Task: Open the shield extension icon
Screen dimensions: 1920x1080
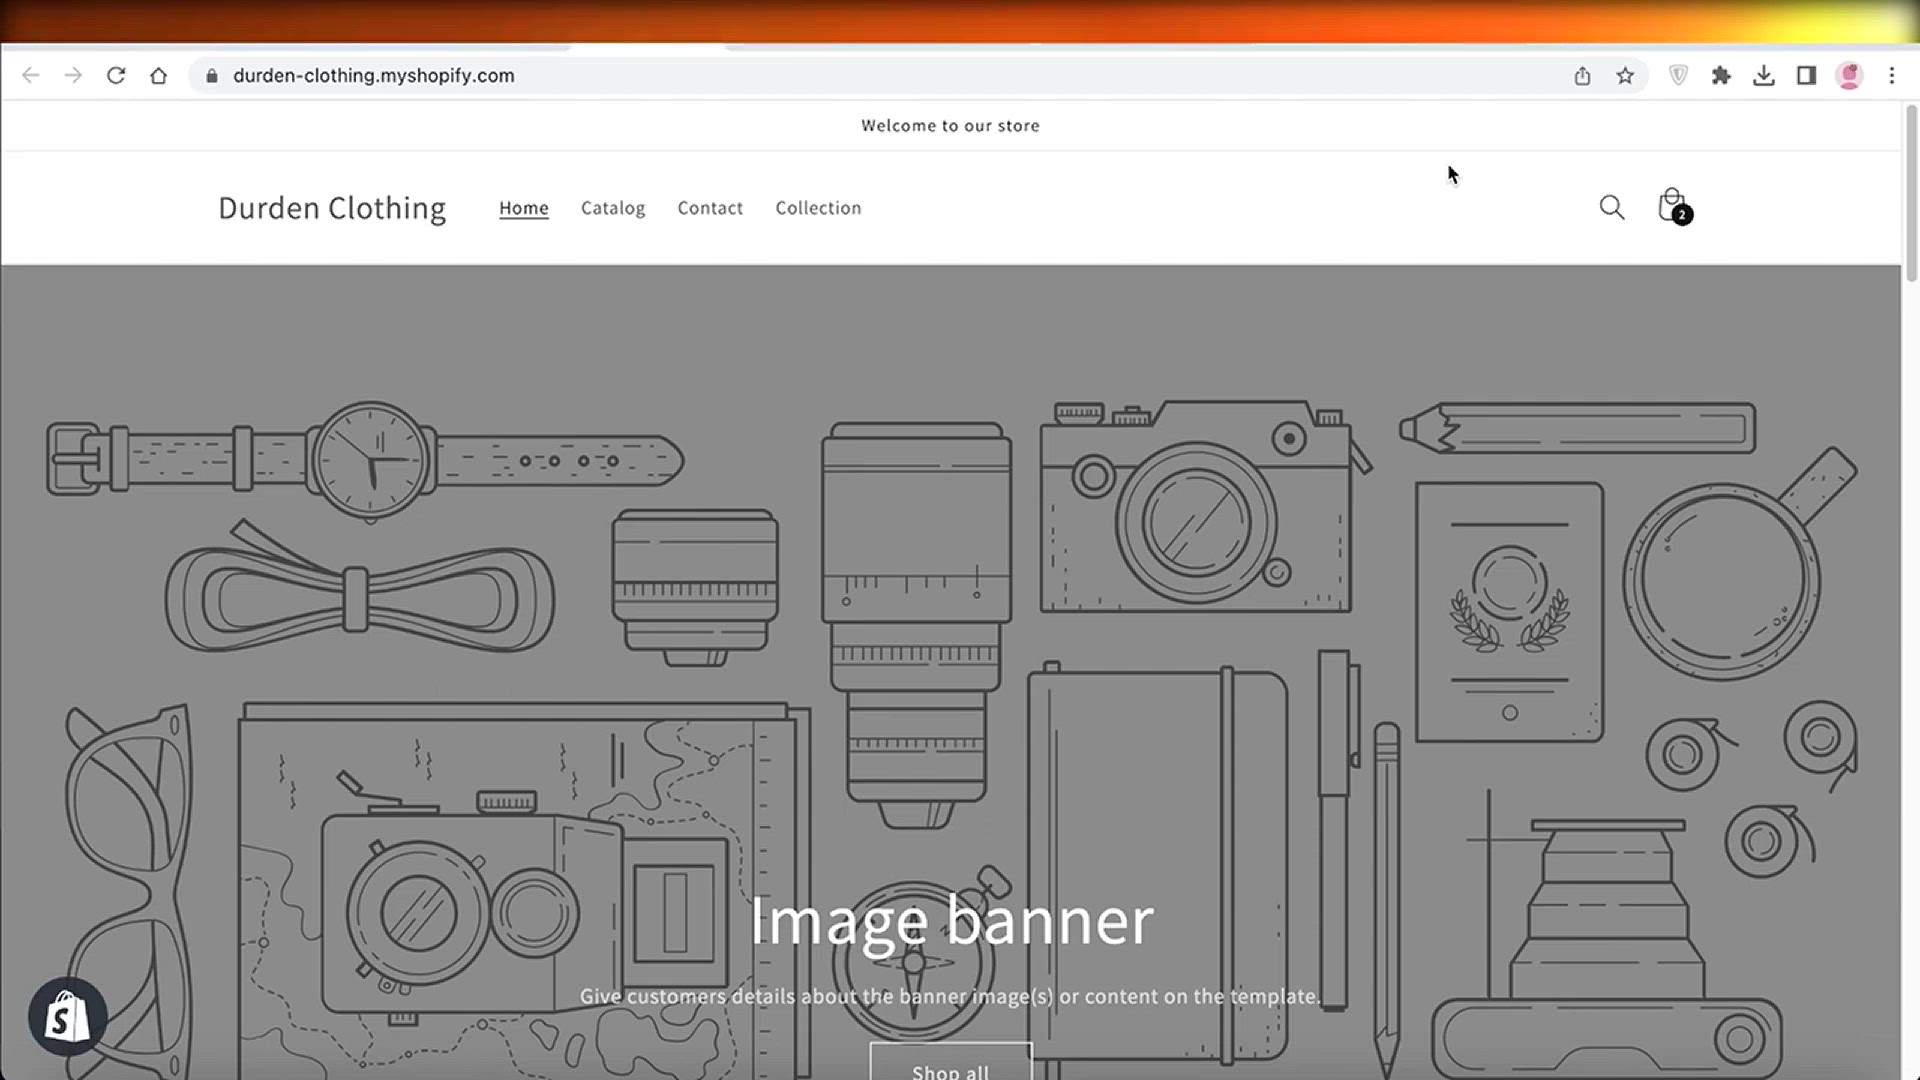Action: click(x=1679, y=76)
